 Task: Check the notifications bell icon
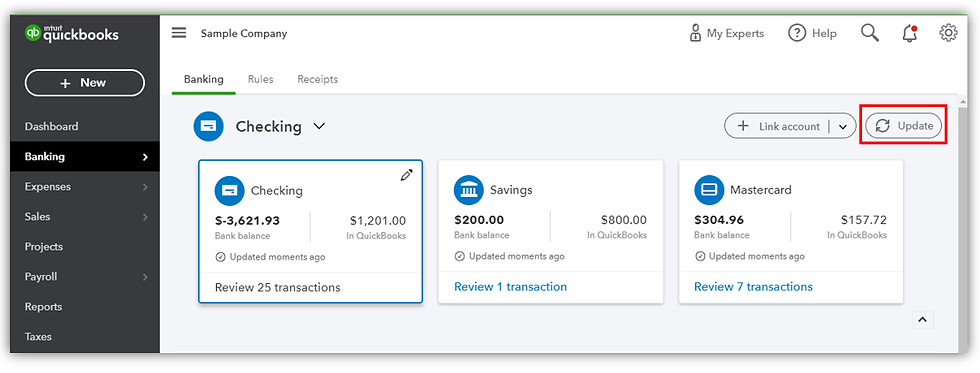point(910,34)
